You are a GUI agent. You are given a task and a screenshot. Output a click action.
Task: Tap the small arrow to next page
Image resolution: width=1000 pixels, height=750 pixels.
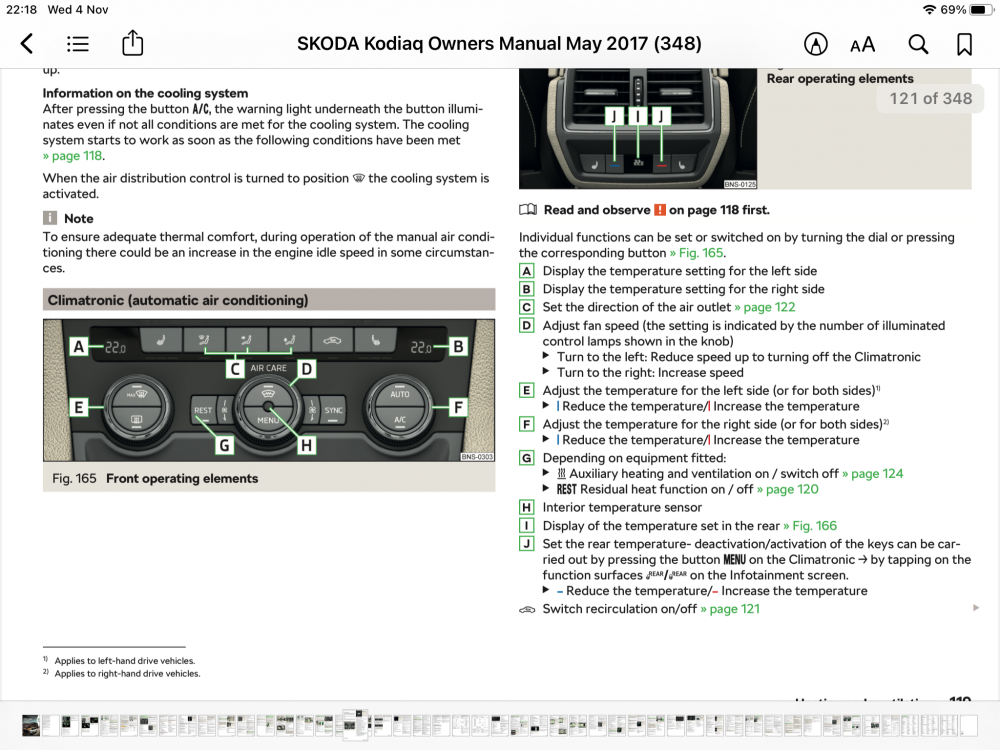(x=976, y=608)
